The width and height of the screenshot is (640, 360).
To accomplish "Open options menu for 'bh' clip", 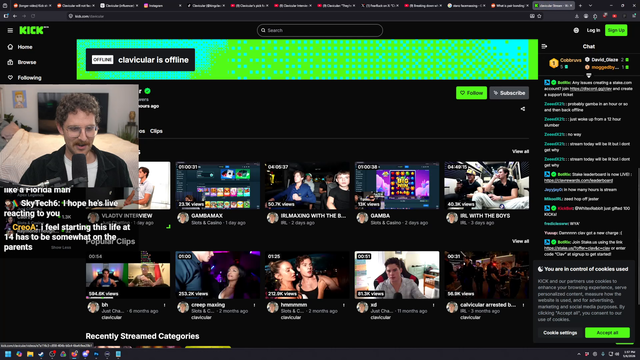I will click(x=164, y=305).
